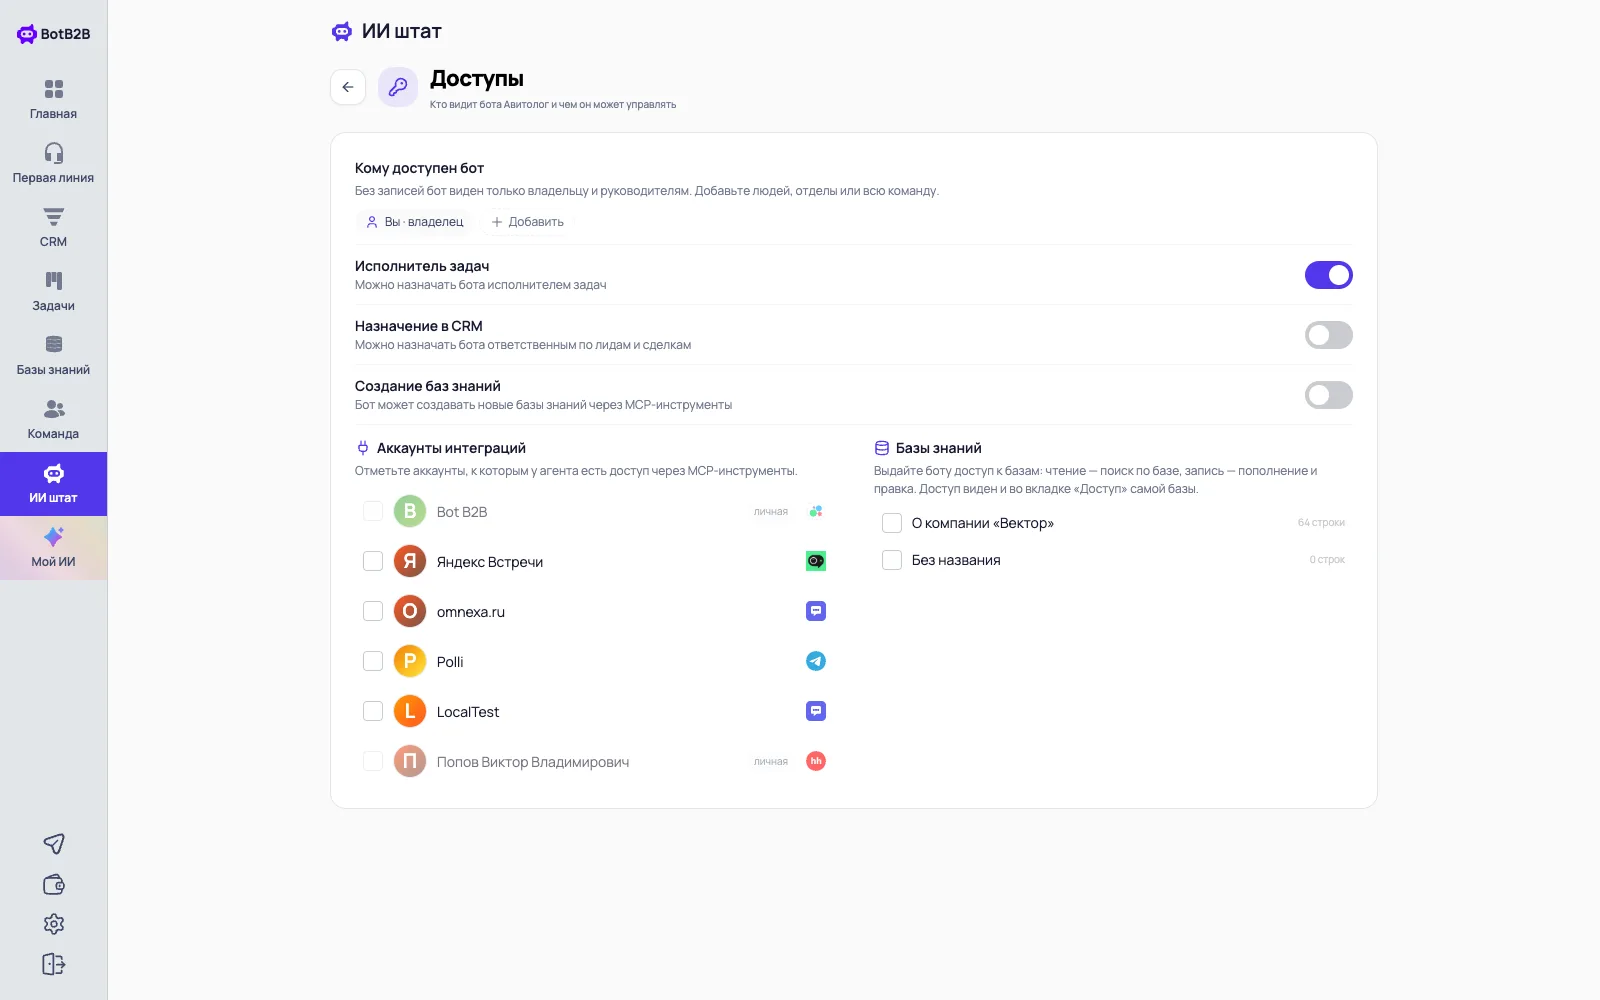This screenshot has width=1600, height=1000.
Task: Check the Яндекс Встречи account checkbox
Action: pyautogui.click(x=373, y=561)
